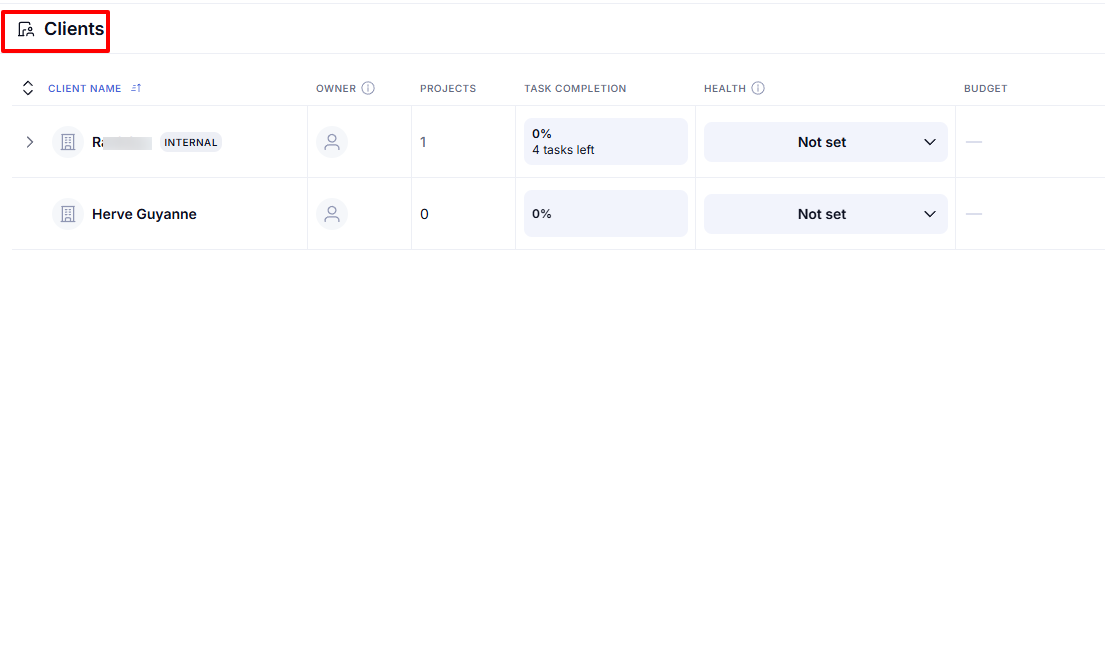Click the owner avatar icon in the top row
This screenshot has width=1105, height=668.
click(x=332, y=142)
